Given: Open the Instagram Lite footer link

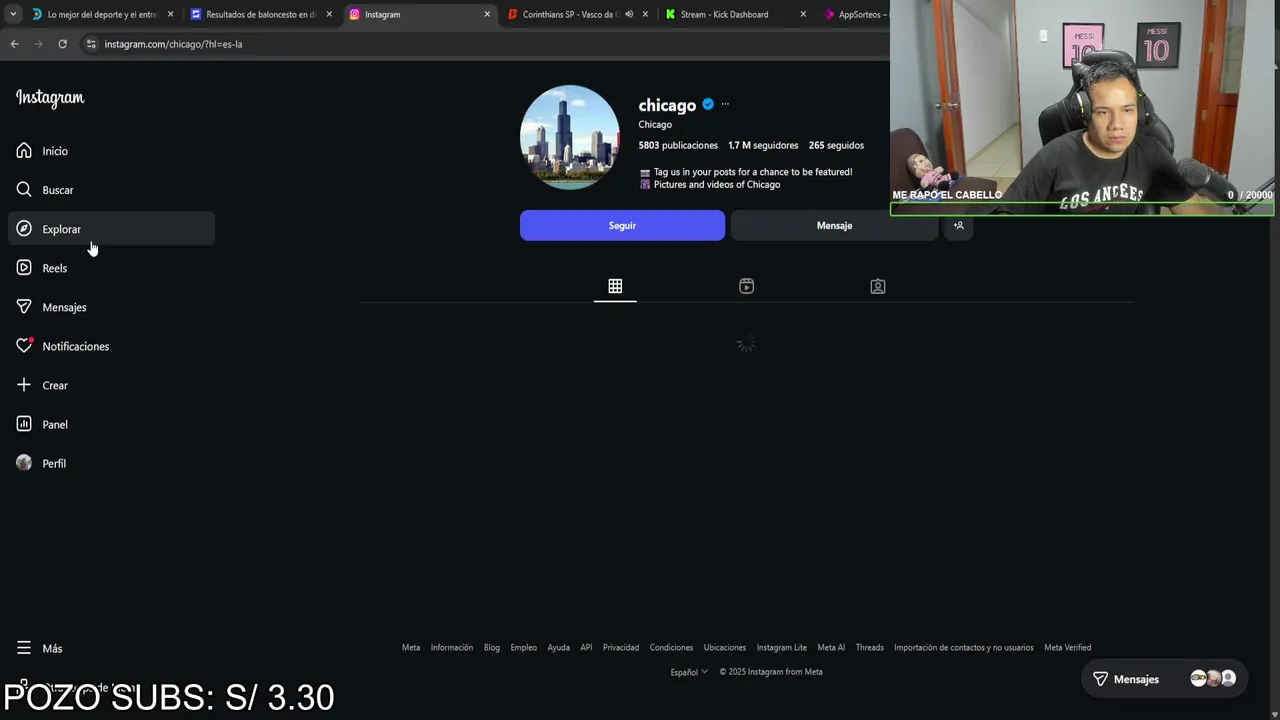Looking at the screenshot, I should 782,647.
